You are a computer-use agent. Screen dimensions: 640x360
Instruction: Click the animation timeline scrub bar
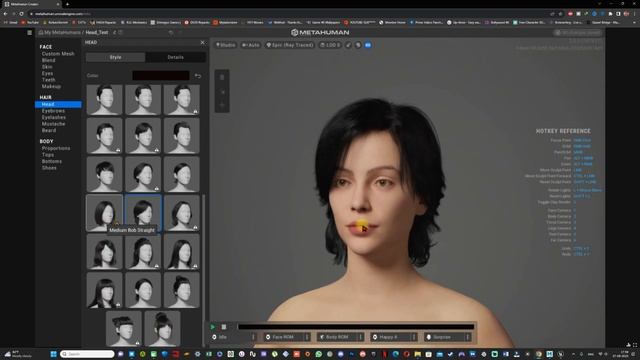tap(356, 327)
